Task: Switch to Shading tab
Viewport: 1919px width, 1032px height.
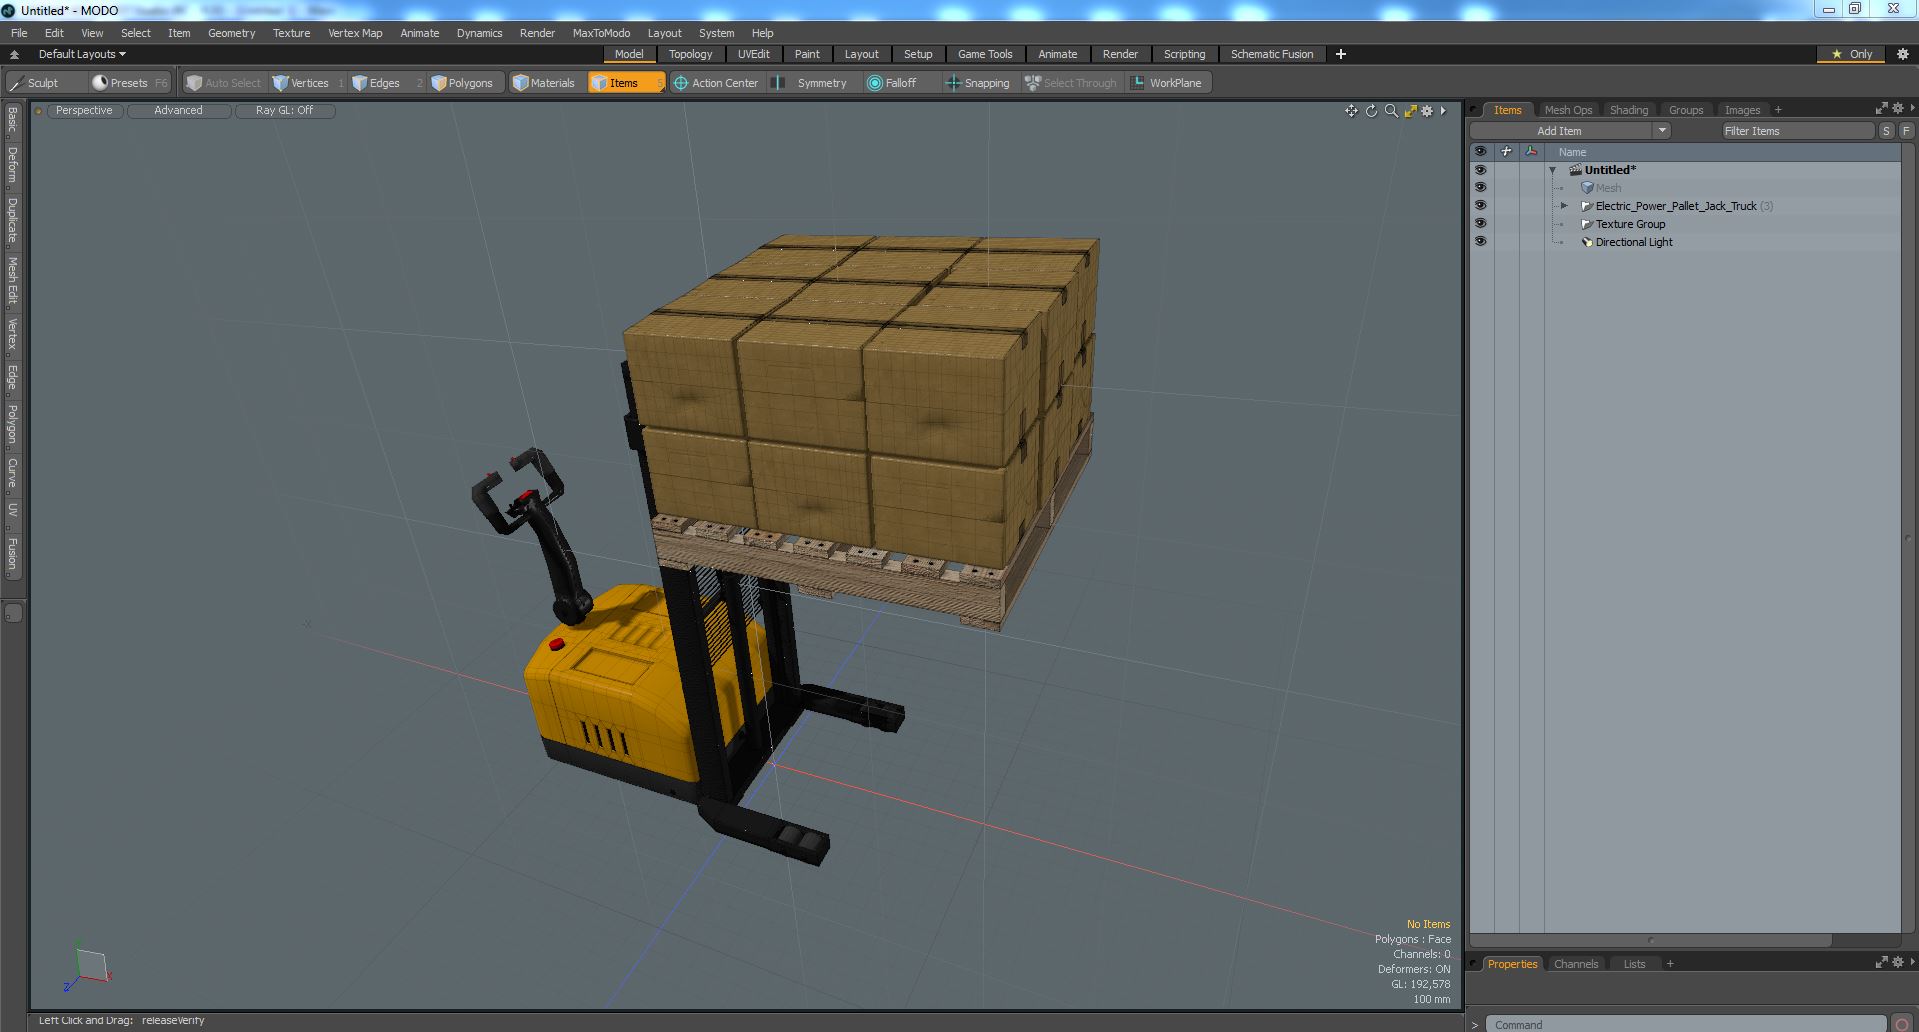Action: [x=1629, y=110]
